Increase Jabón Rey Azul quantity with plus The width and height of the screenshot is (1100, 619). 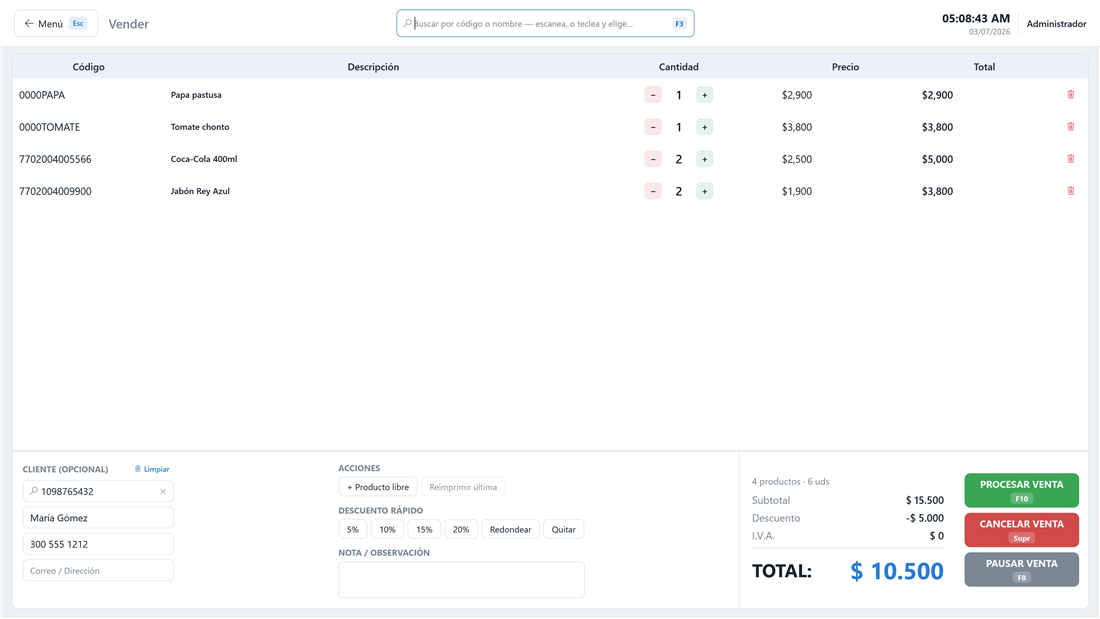coord(704,191)
